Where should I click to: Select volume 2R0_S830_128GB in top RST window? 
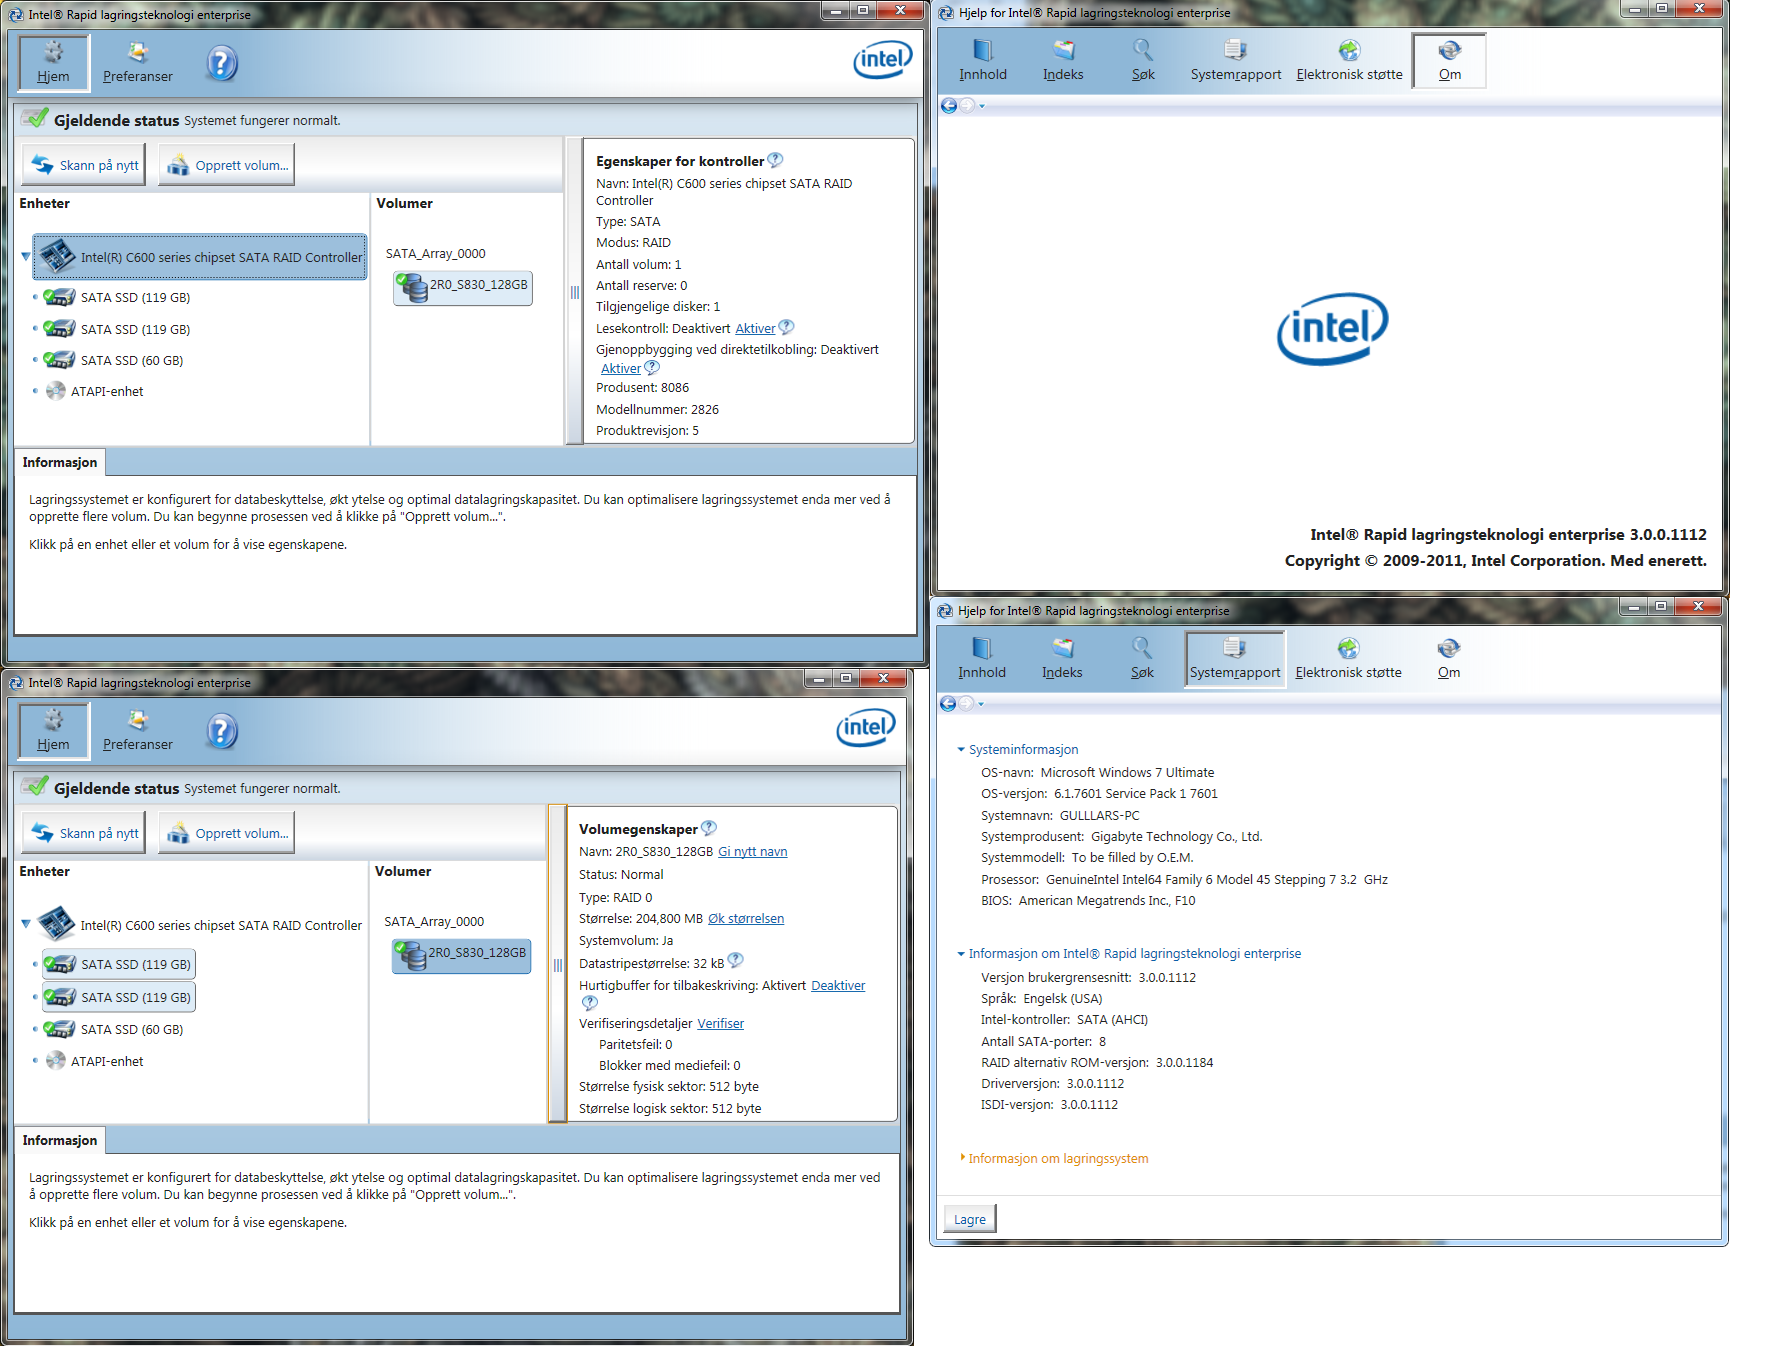(x=463, y=287)
